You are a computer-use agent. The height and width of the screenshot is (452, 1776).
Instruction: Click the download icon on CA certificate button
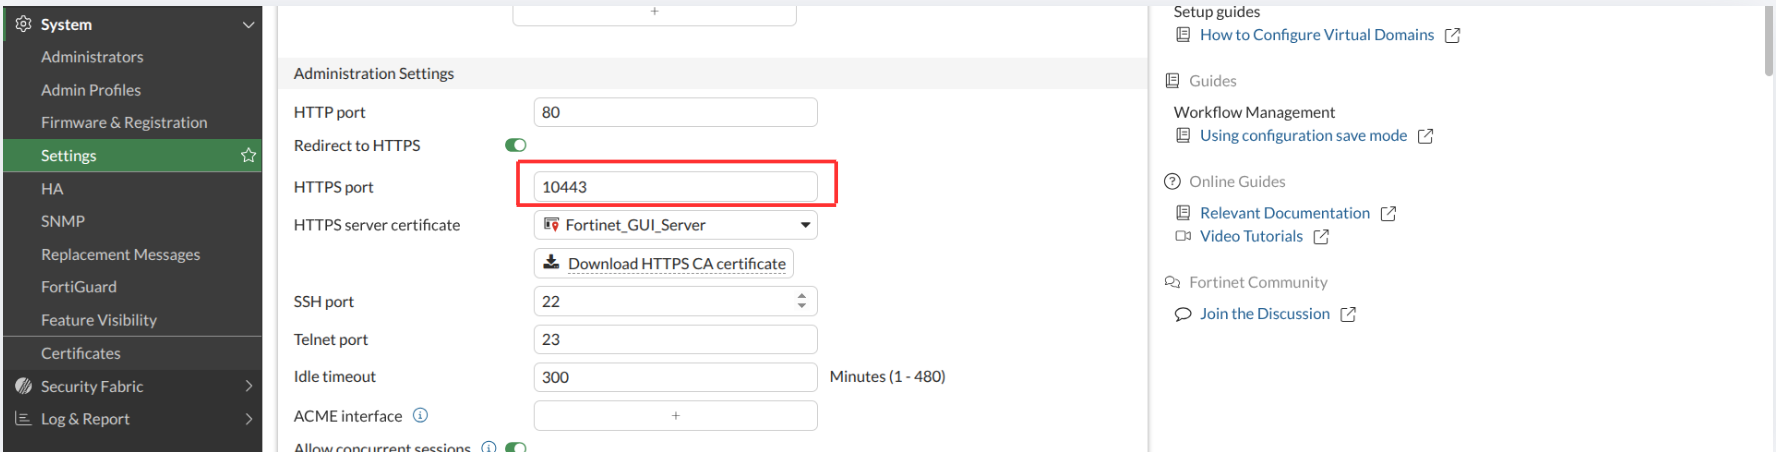(551, 262)
